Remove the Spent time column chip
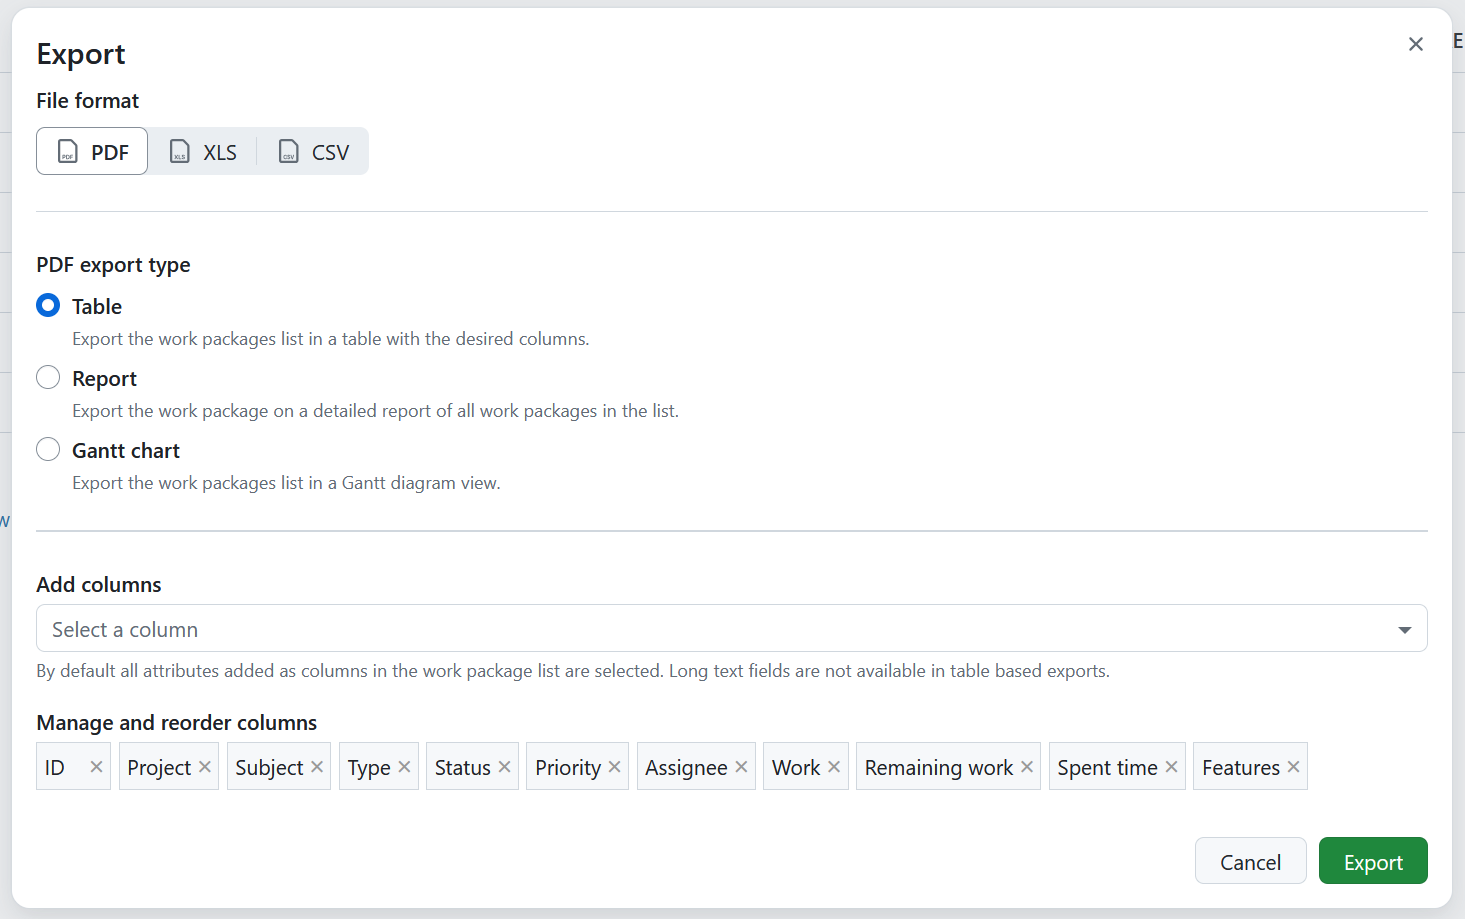This screenshot has width=1465, height=919. (1171, 766)
